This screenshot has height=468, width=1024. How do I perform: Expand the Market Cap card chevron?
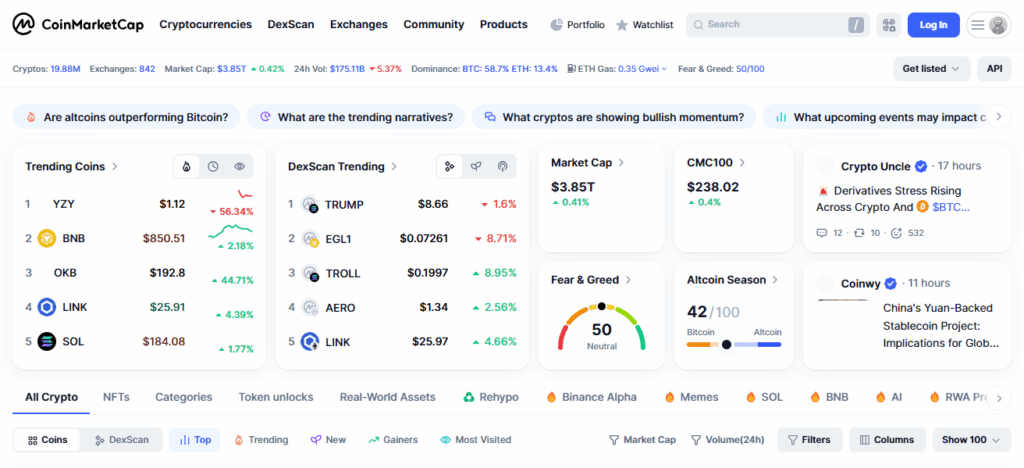[622, 163]
